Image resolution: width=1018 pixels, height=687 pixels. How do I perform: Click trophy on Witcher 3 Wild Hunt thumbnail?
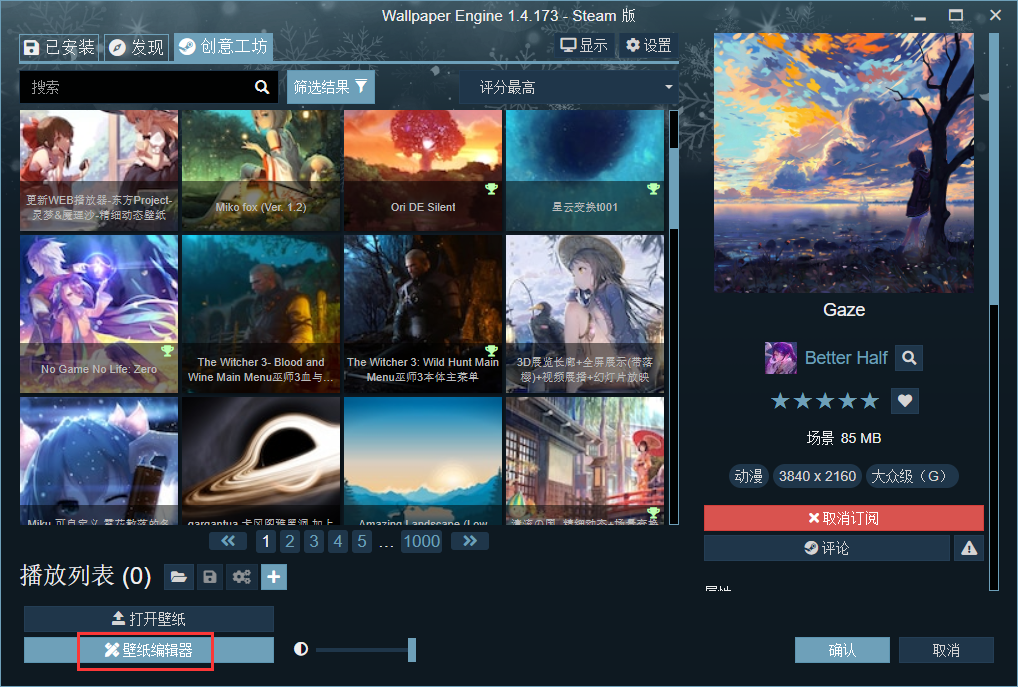point(491,351)
